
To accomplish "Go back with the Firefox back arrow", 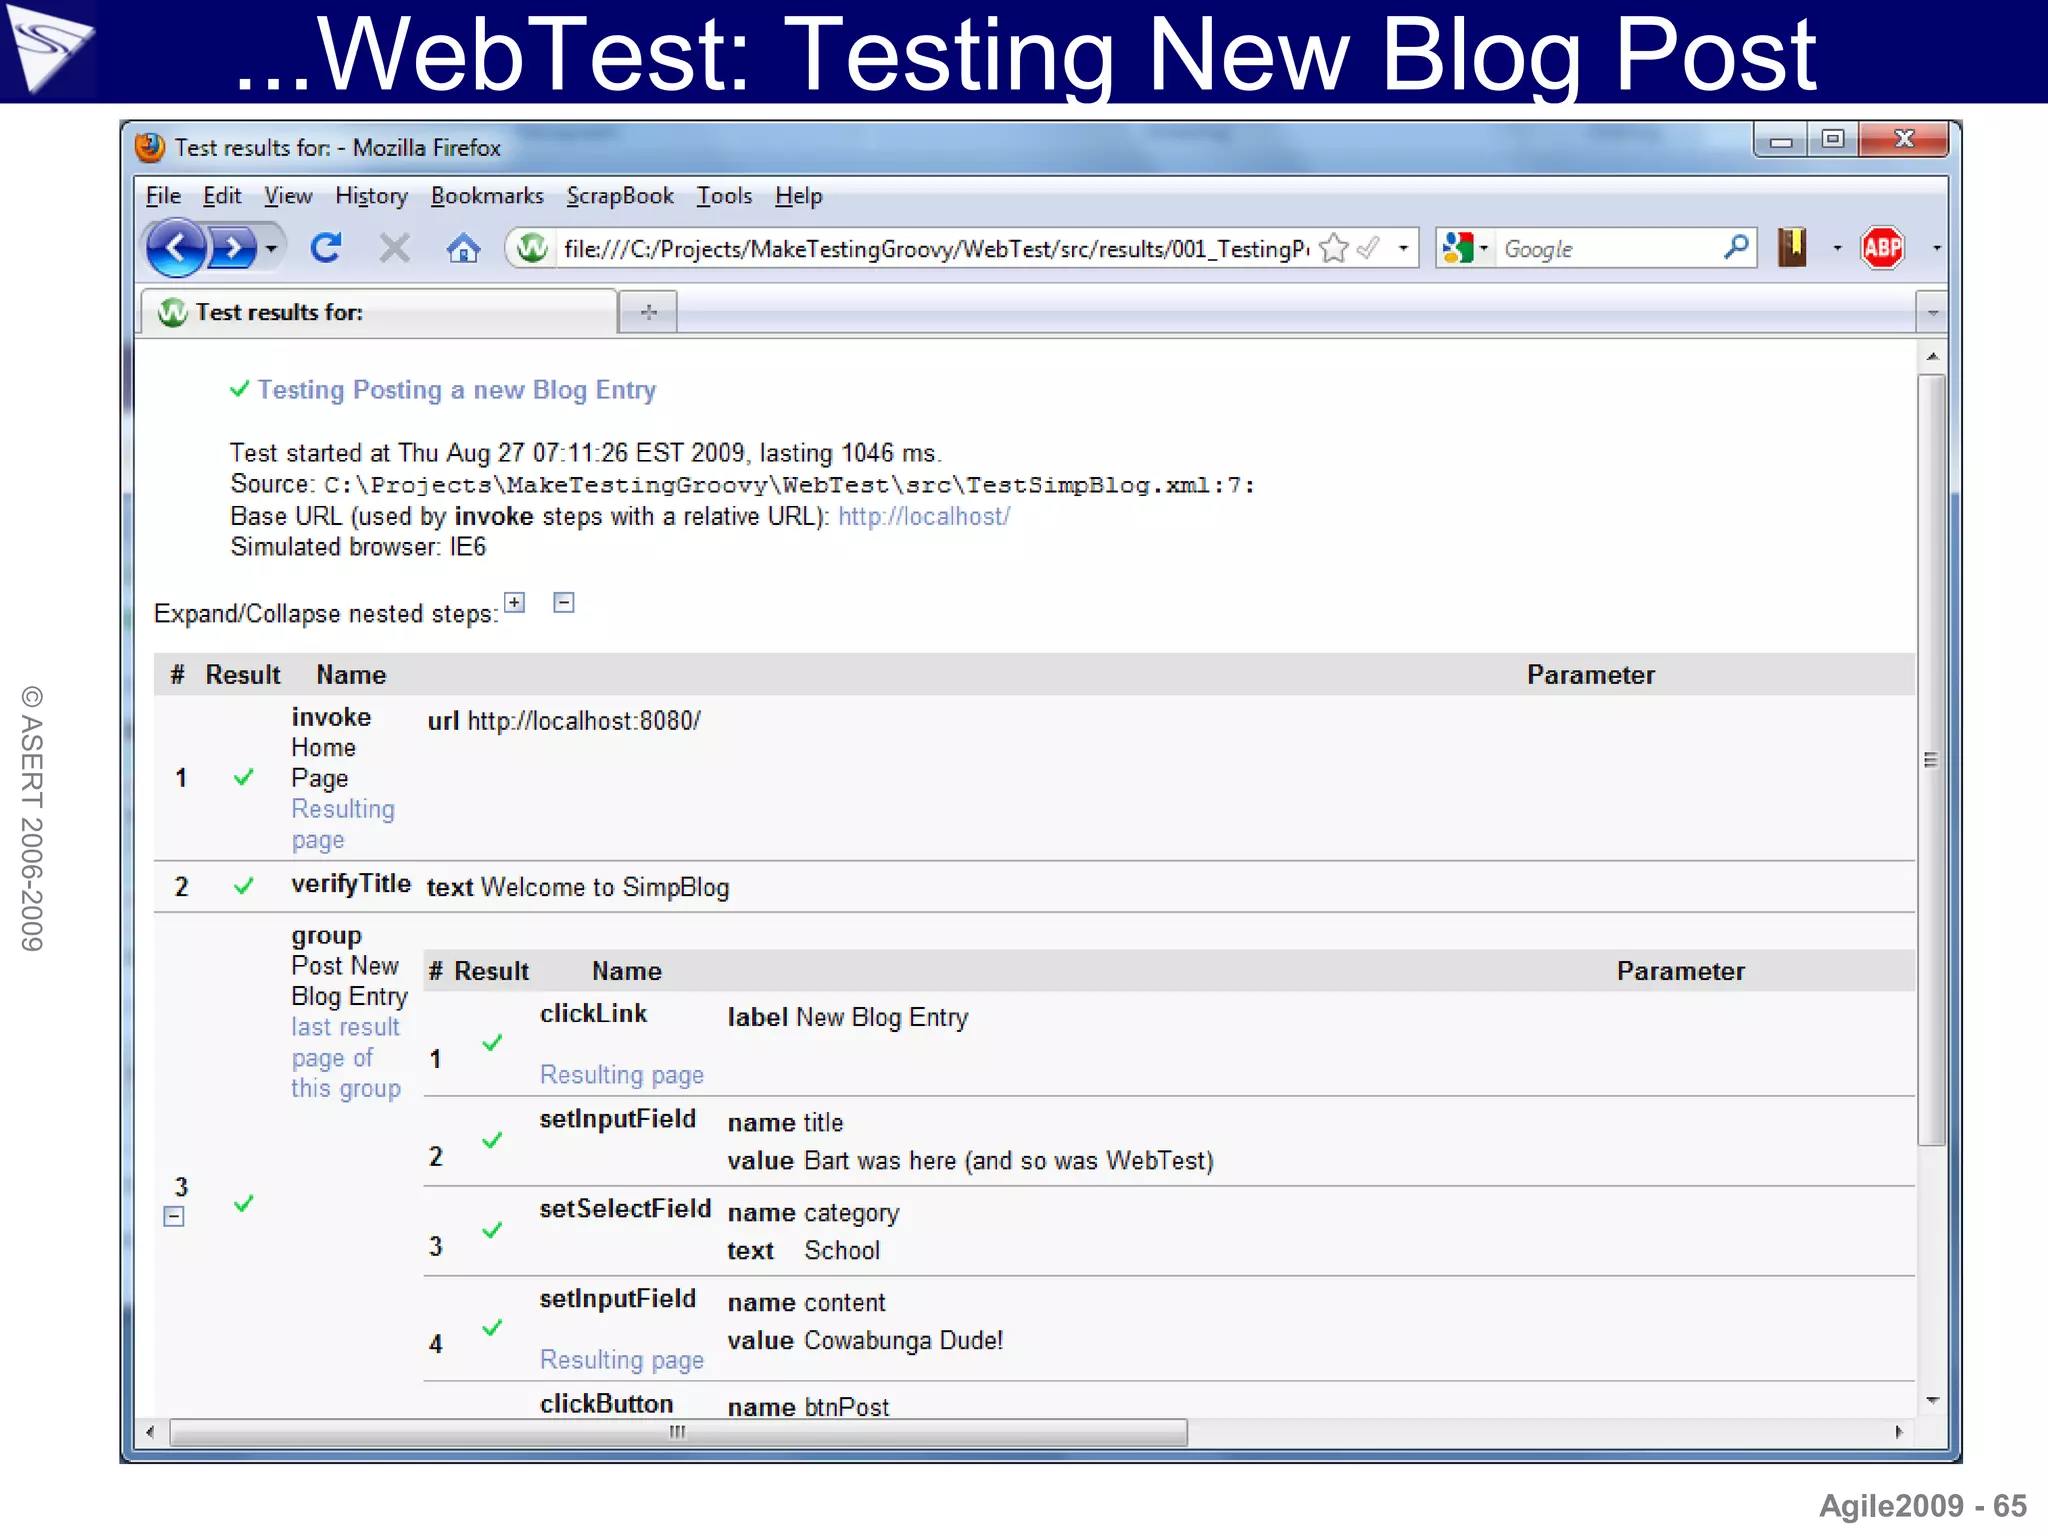I will point(176,247).
